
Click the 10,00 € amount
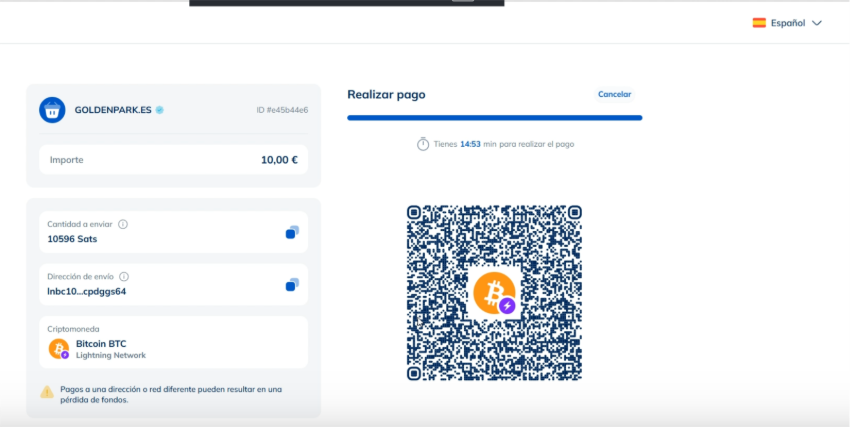(x=279, y=160)
